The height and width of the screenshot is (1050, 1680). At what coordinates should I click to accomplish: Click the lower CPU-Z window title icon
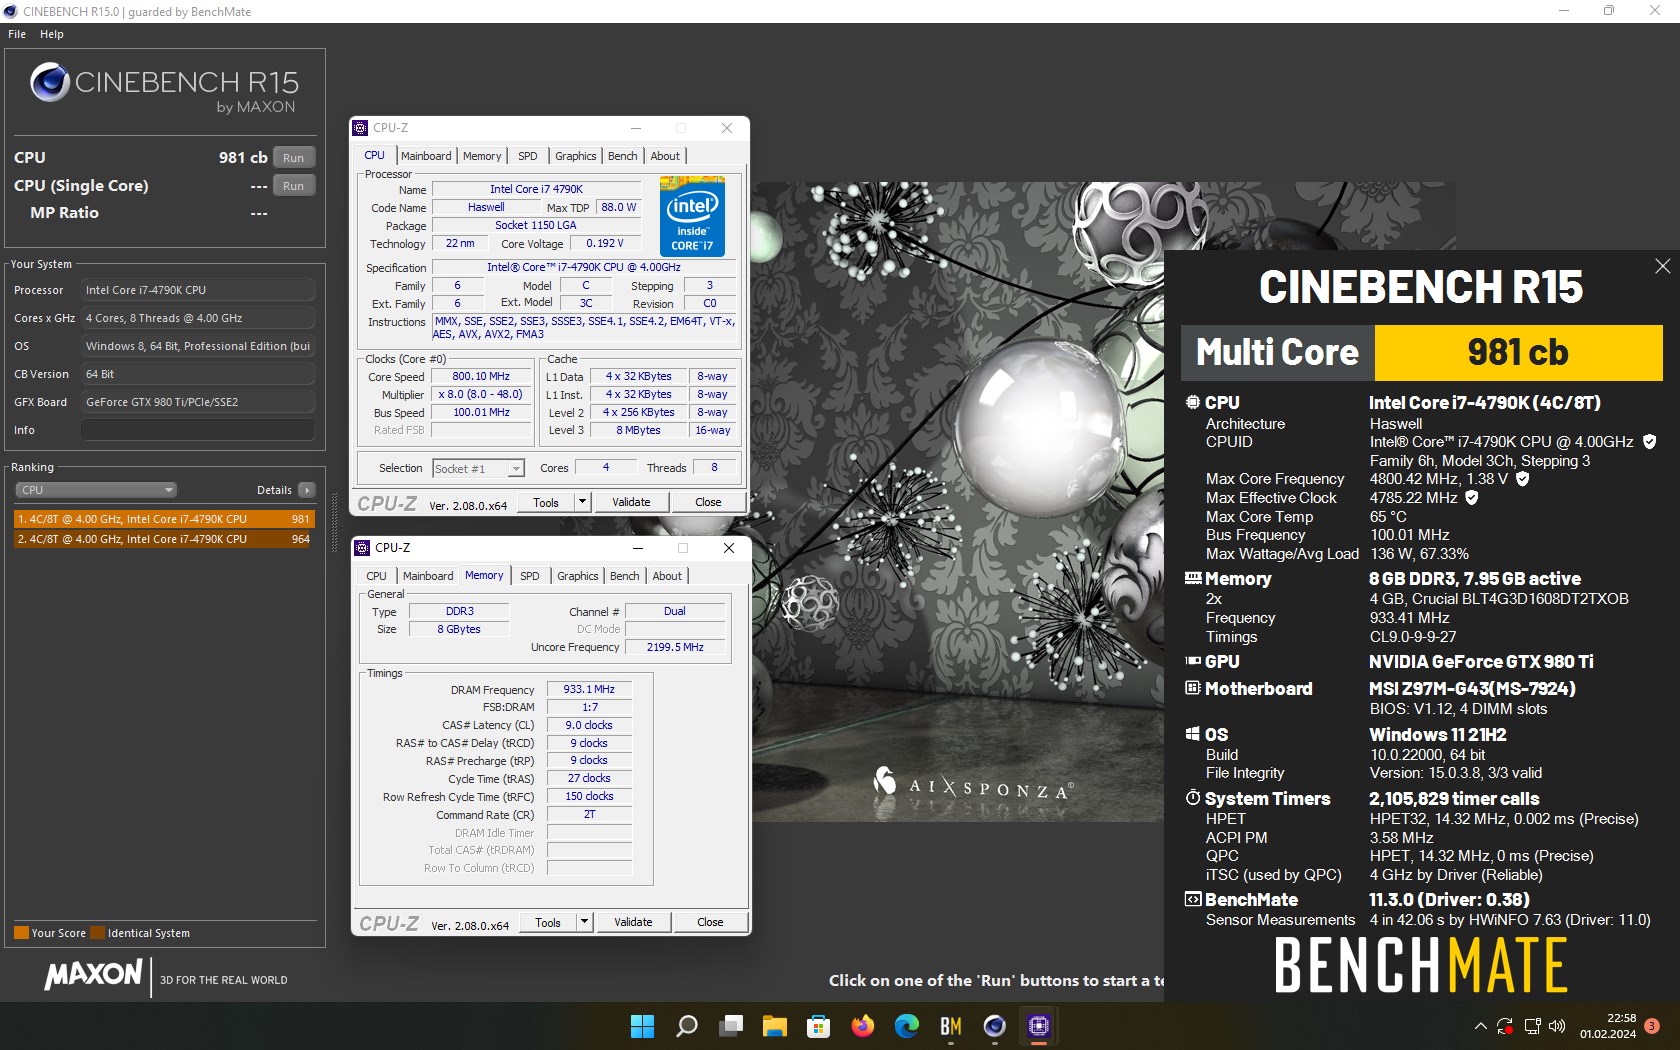(362, 548)
